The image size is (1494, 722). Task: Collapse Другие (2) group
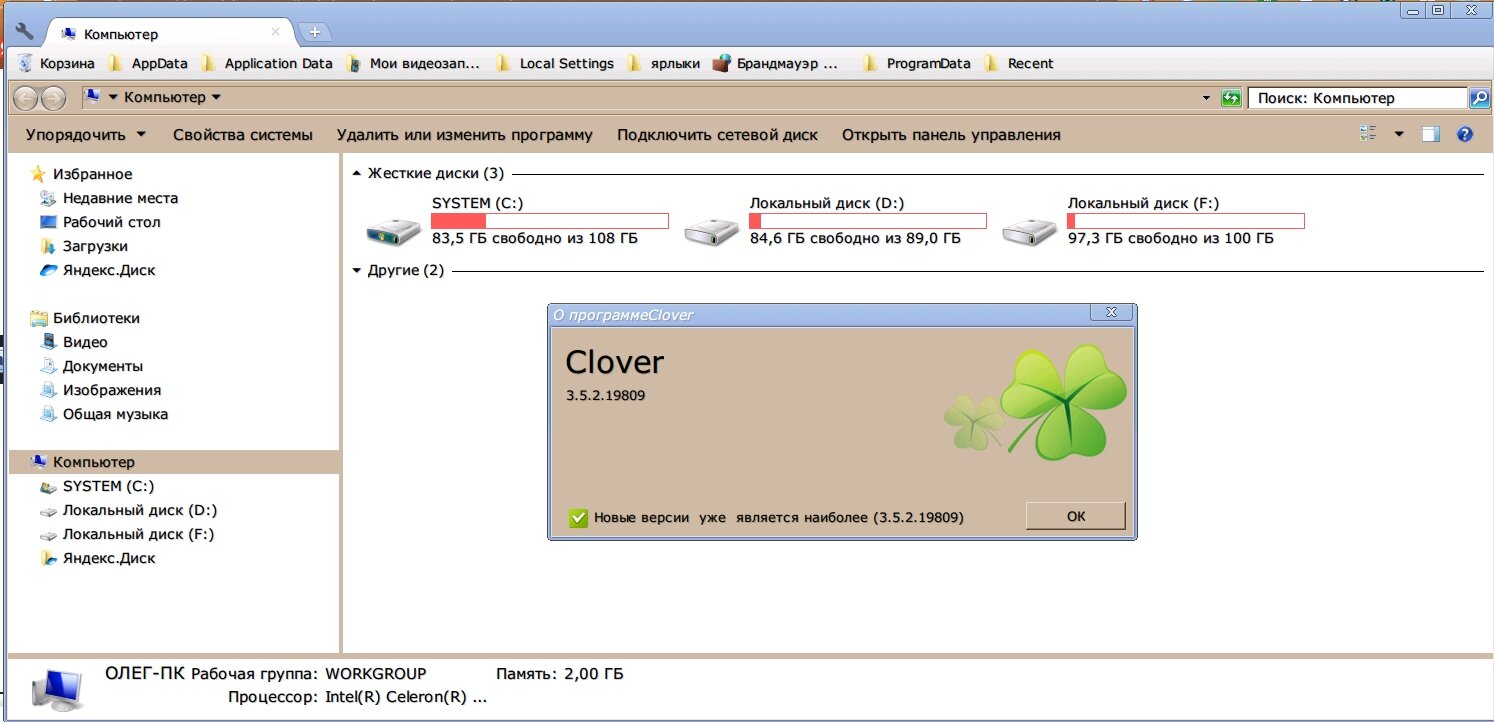pos(358,271)
